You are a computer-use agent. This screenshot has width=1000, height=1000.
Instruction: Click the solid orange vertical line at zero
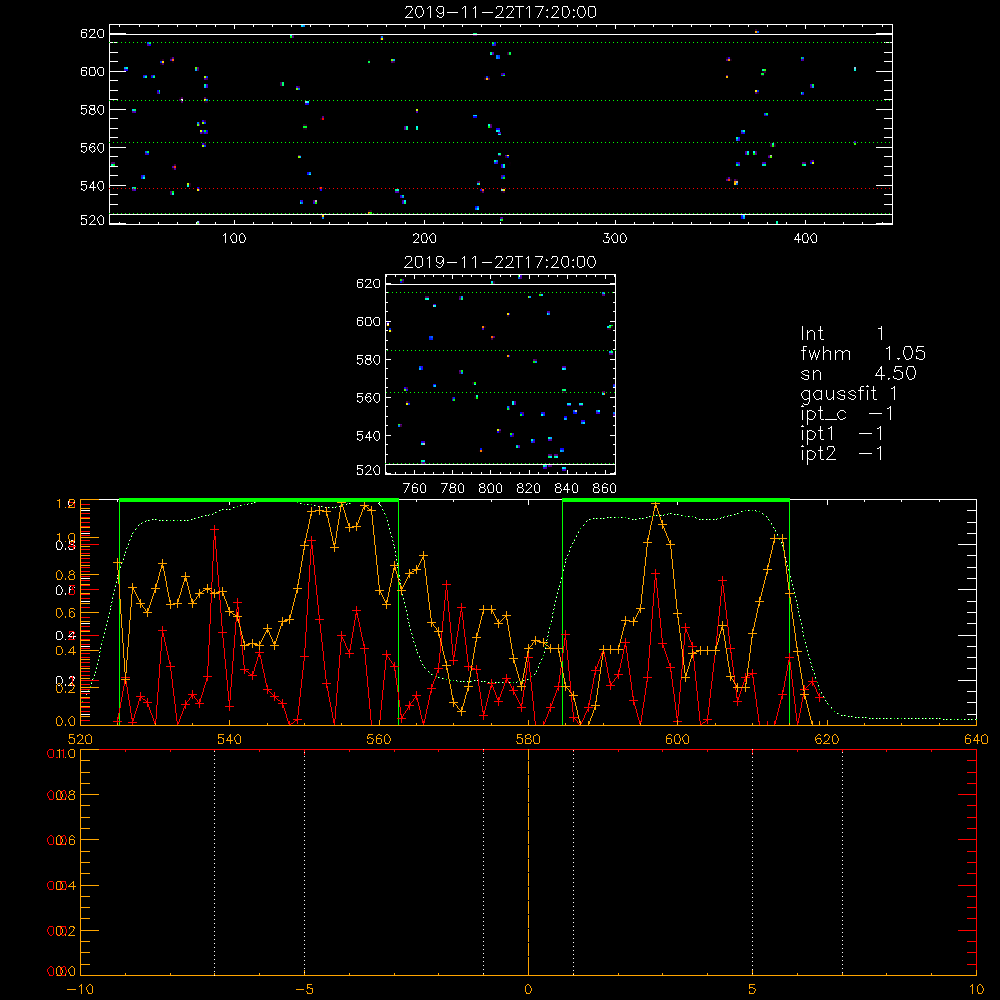[x=528, y=862]
